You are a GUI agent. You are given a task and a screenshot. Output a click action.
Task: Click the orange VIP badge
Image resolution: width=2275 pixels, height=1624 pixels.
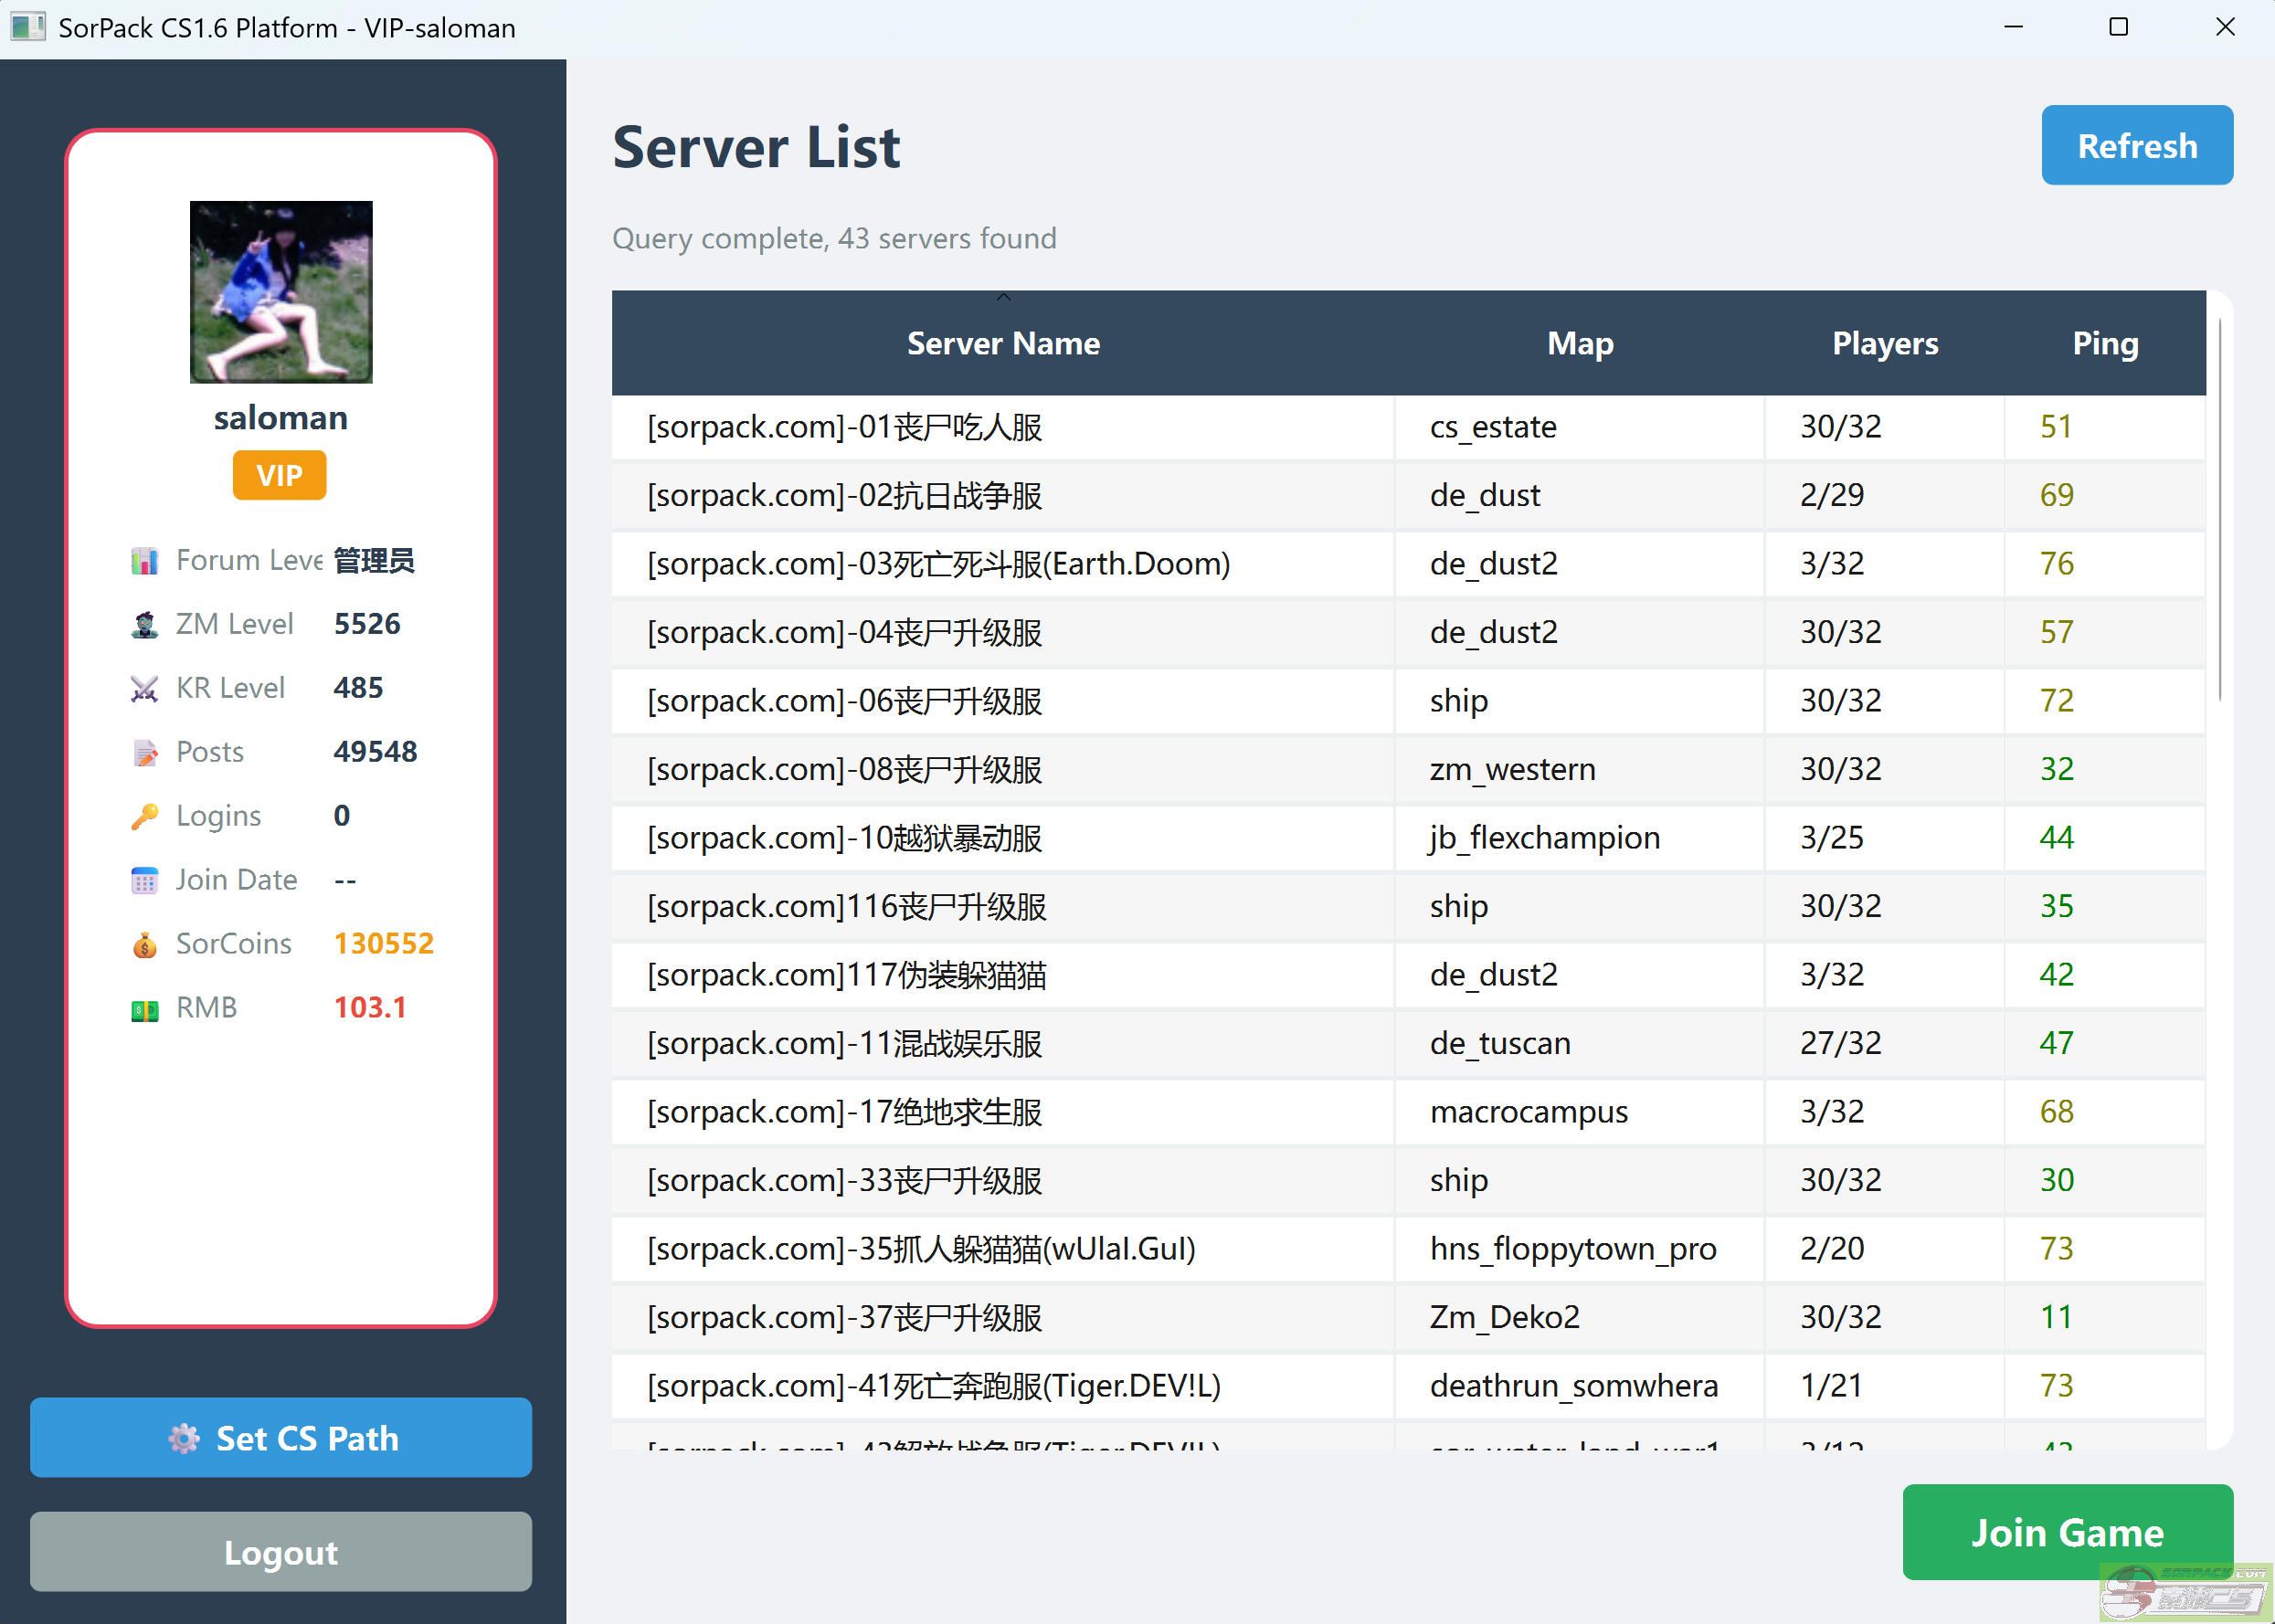tap(279, 475)
